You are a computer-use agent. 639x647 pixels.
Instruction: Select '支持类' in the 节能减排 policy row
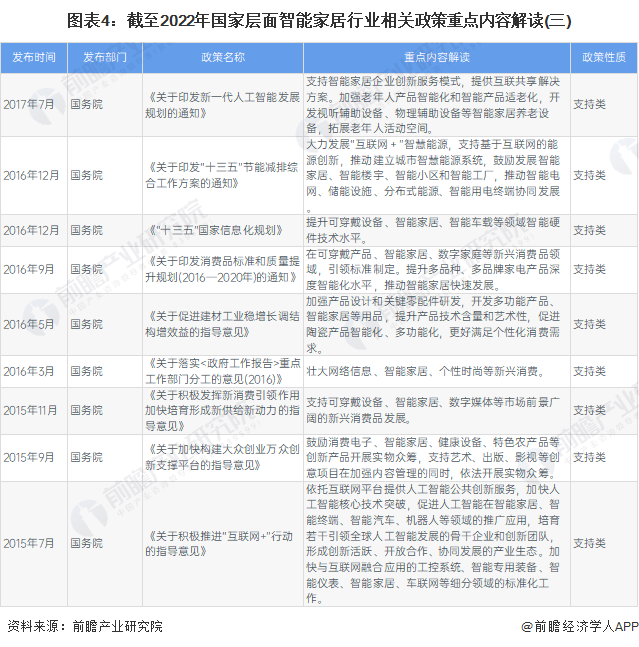click(x=589, y=175)
